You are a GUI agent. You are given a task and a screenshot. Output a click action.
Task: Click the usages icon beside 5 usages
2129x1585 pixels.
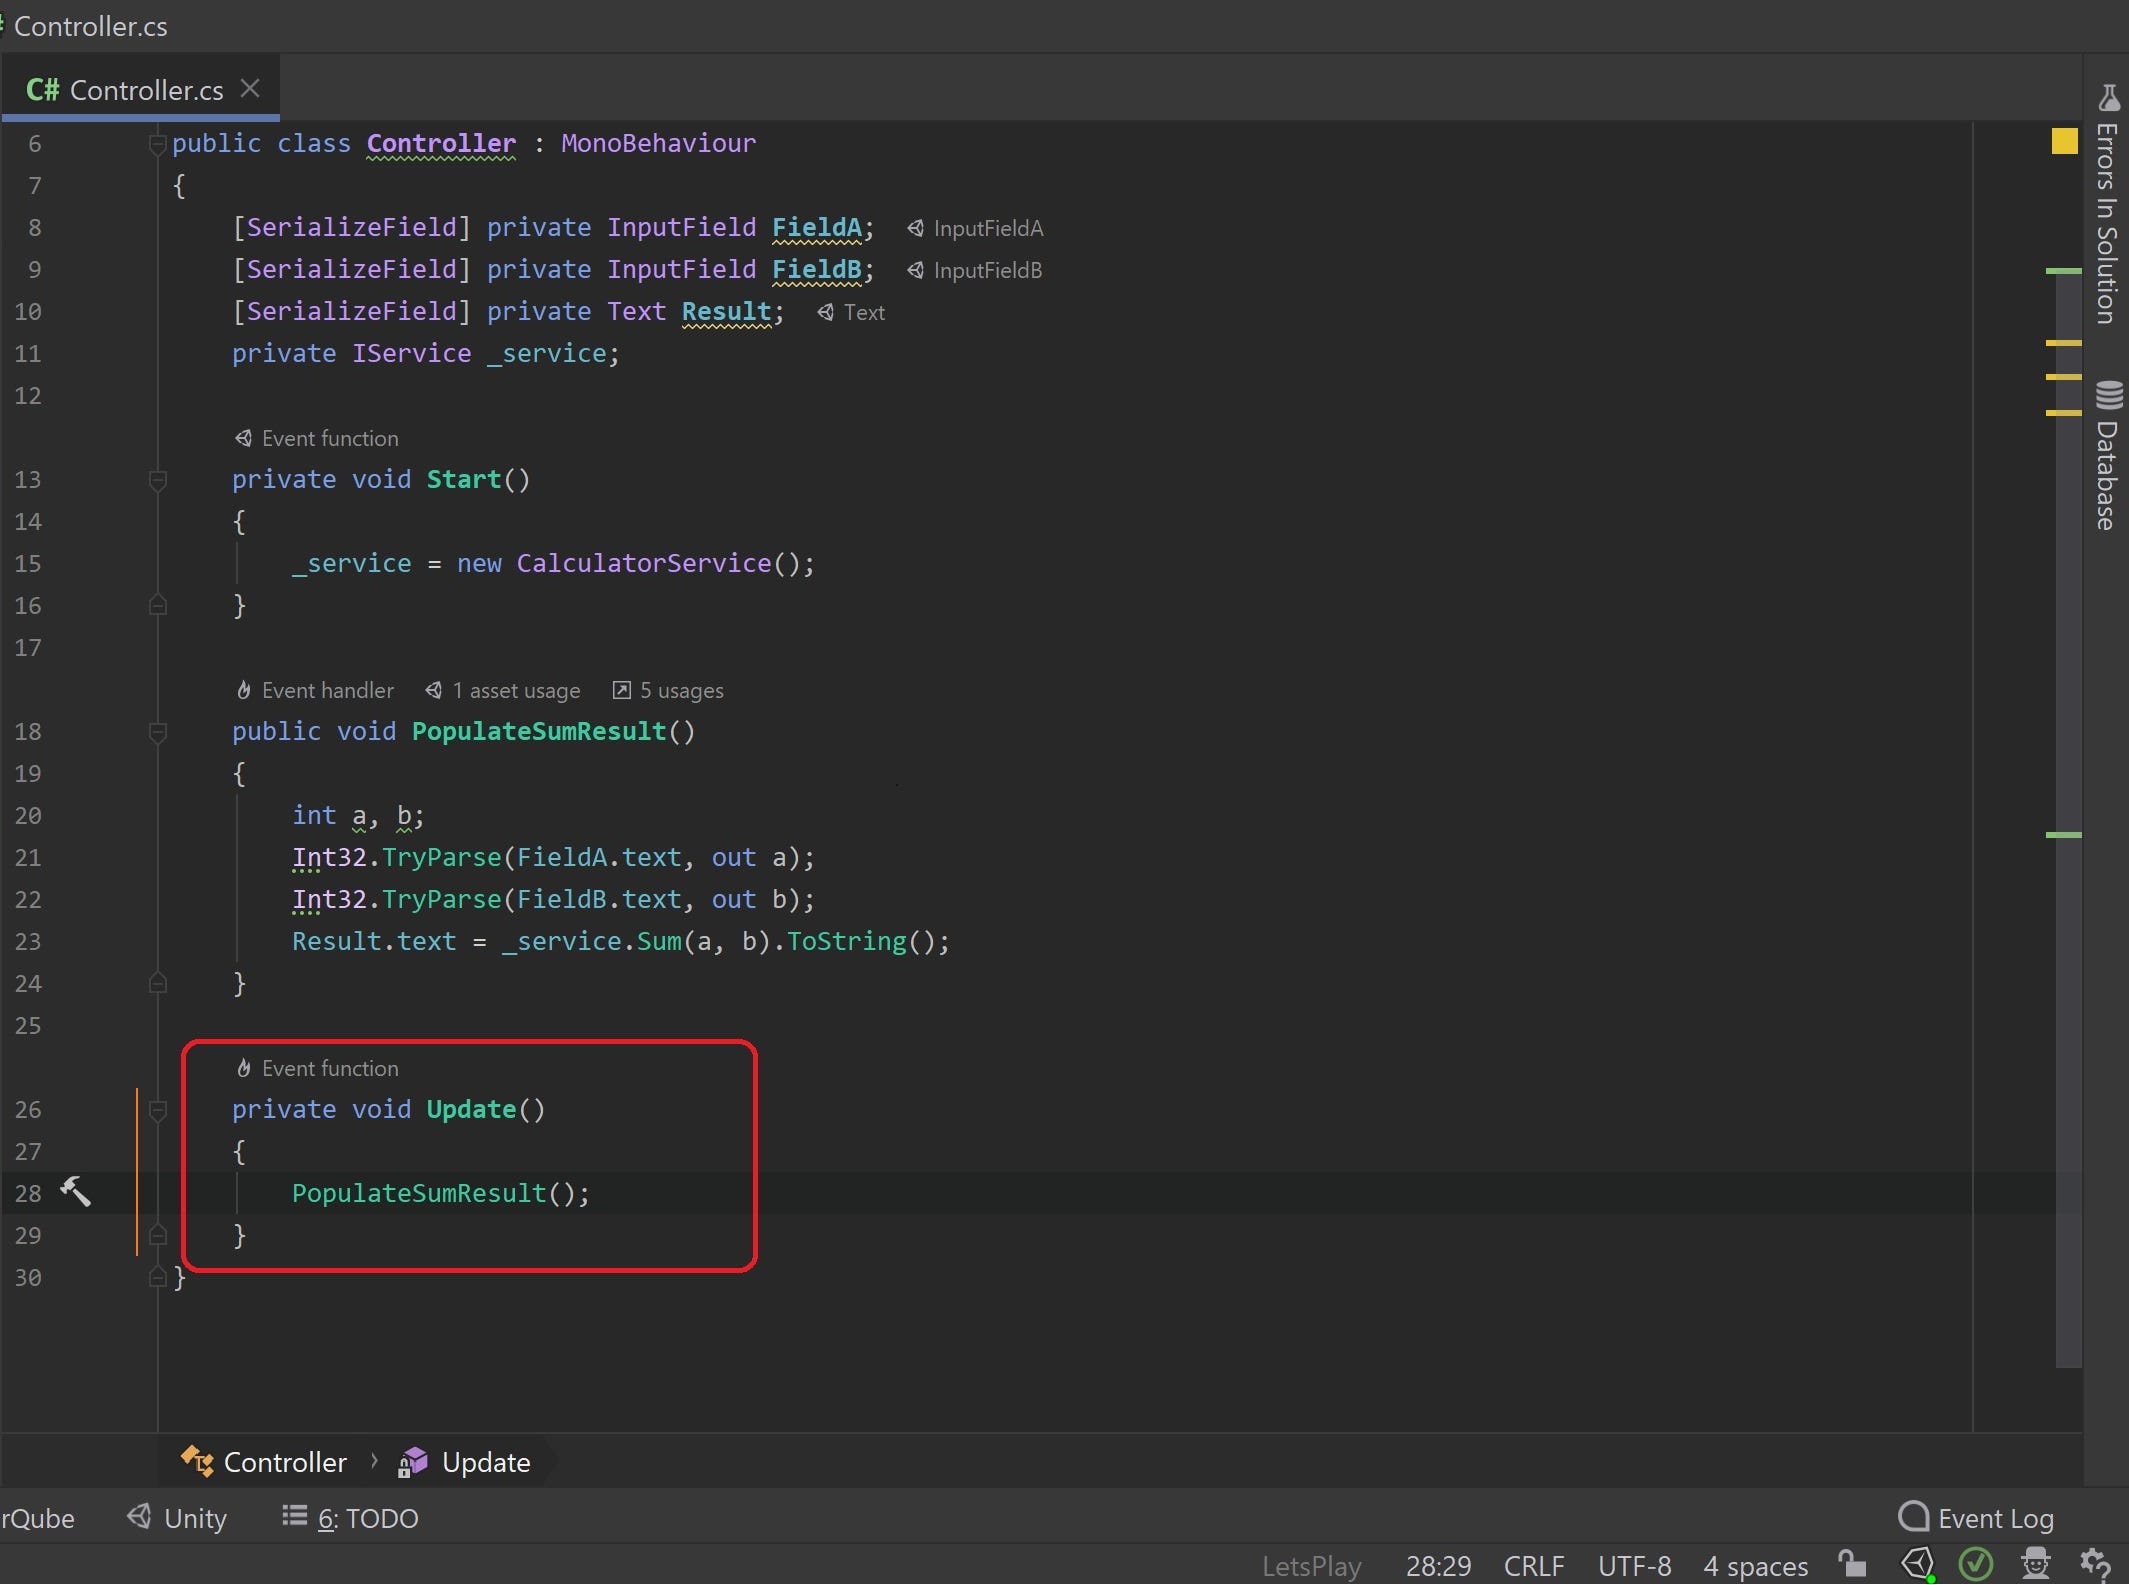pyautogui.click(x=621, y=690)
